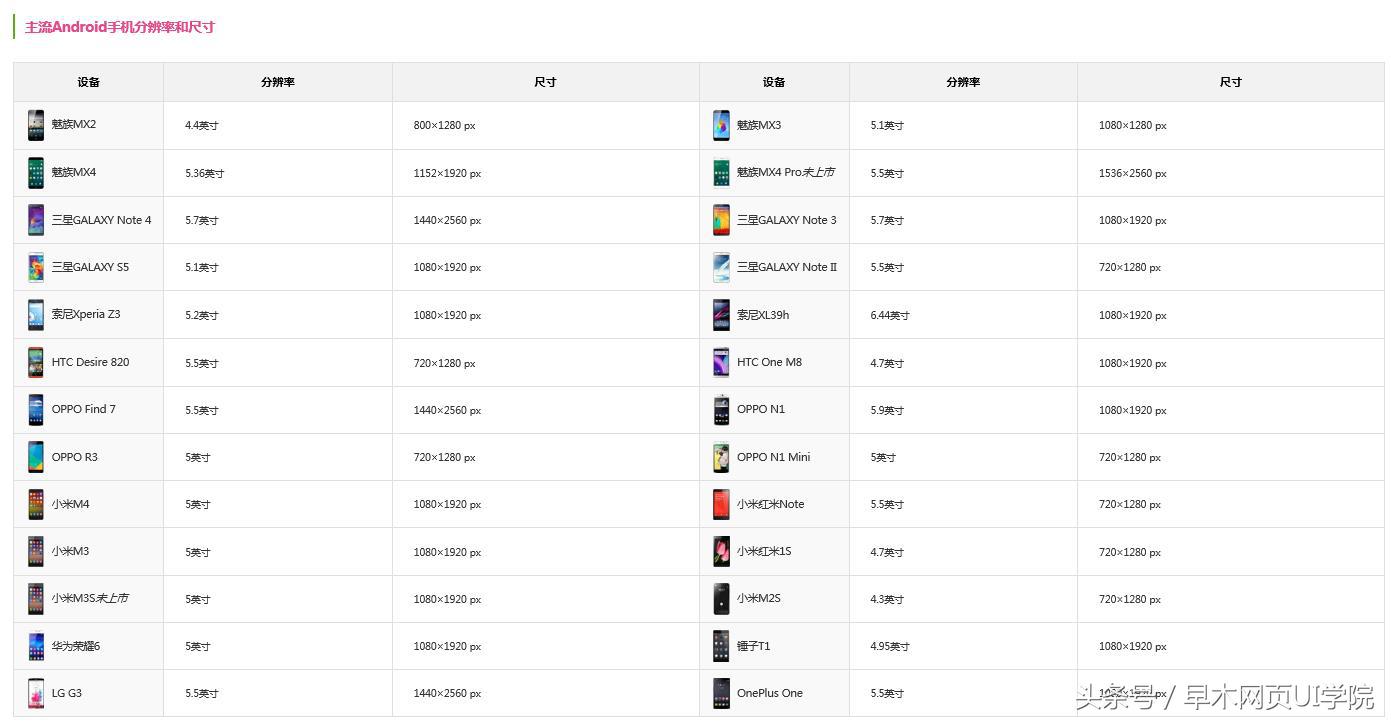Click the LG G3 phone icon
The width and height of the screenshot is (1391, 721).
(x=36, y=694)
